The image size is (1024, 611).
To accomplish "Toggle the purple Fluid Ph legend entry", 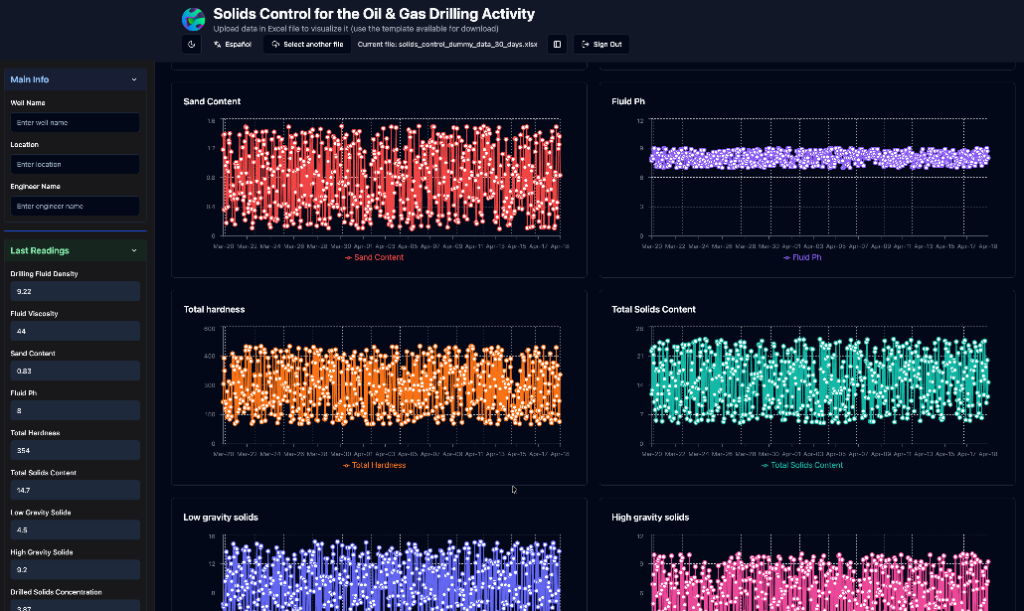I will 802,257.
